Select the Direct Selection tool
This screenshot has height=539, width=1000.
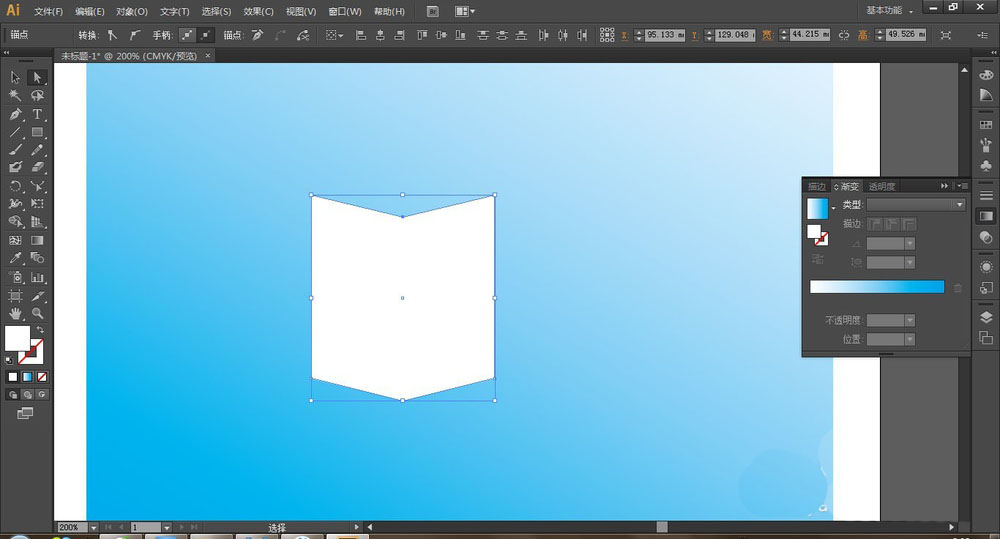(x=37, y=77)
